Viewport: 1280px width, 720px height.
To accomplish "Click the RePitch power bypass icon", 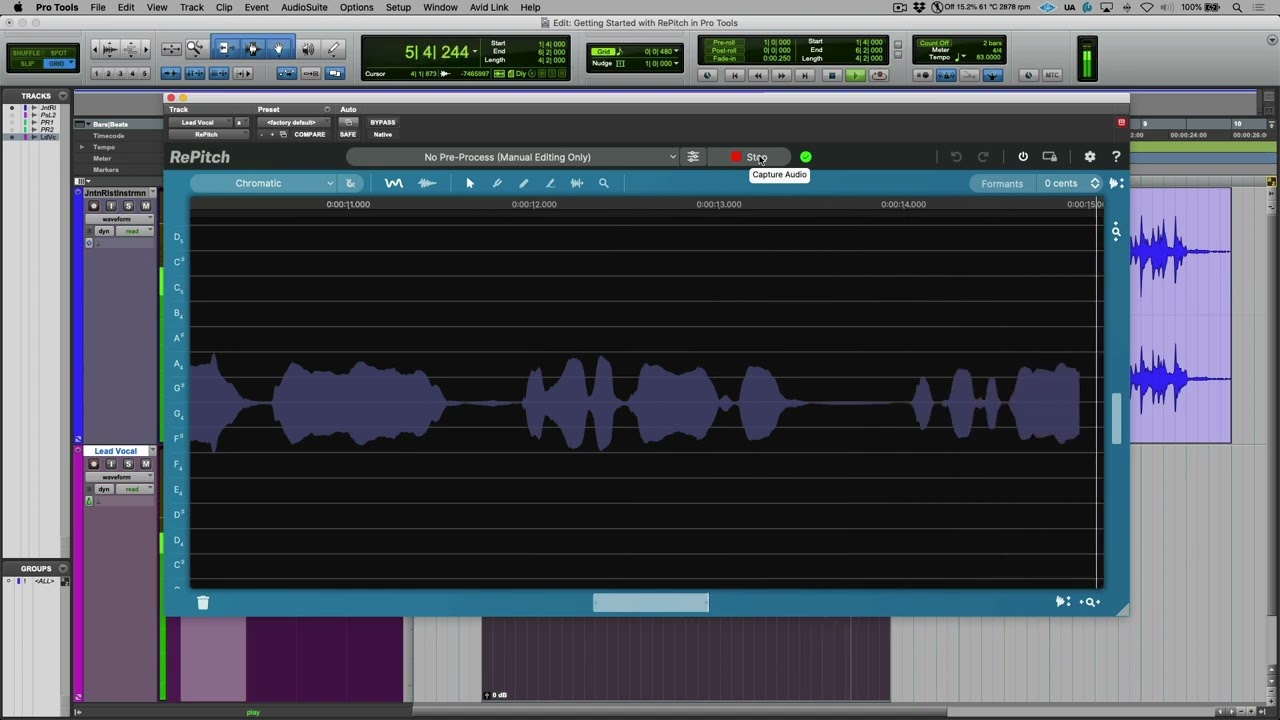I will point(1023,157).
